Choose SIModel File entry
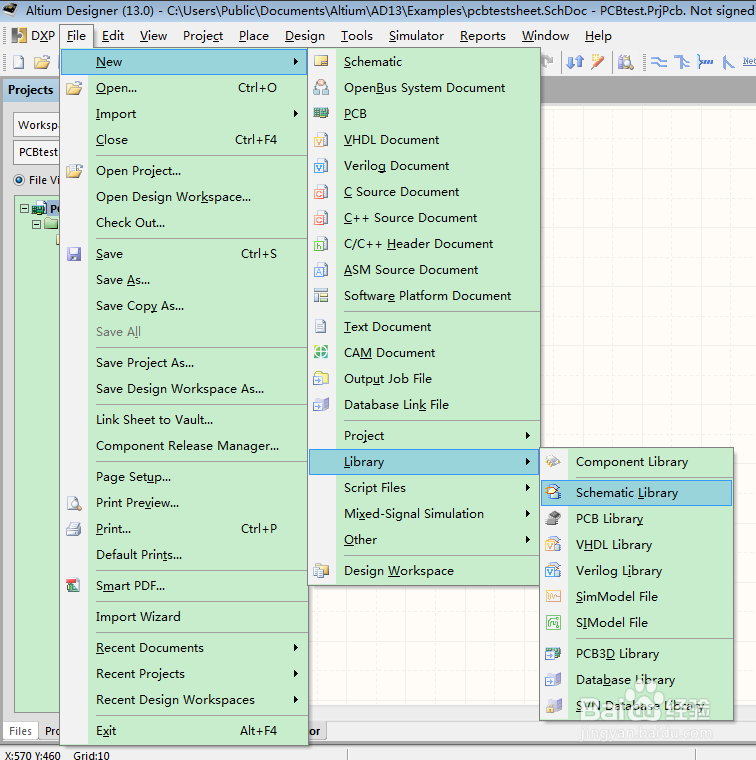The width and height of the screenshot is (756, 760). point(636,622)
